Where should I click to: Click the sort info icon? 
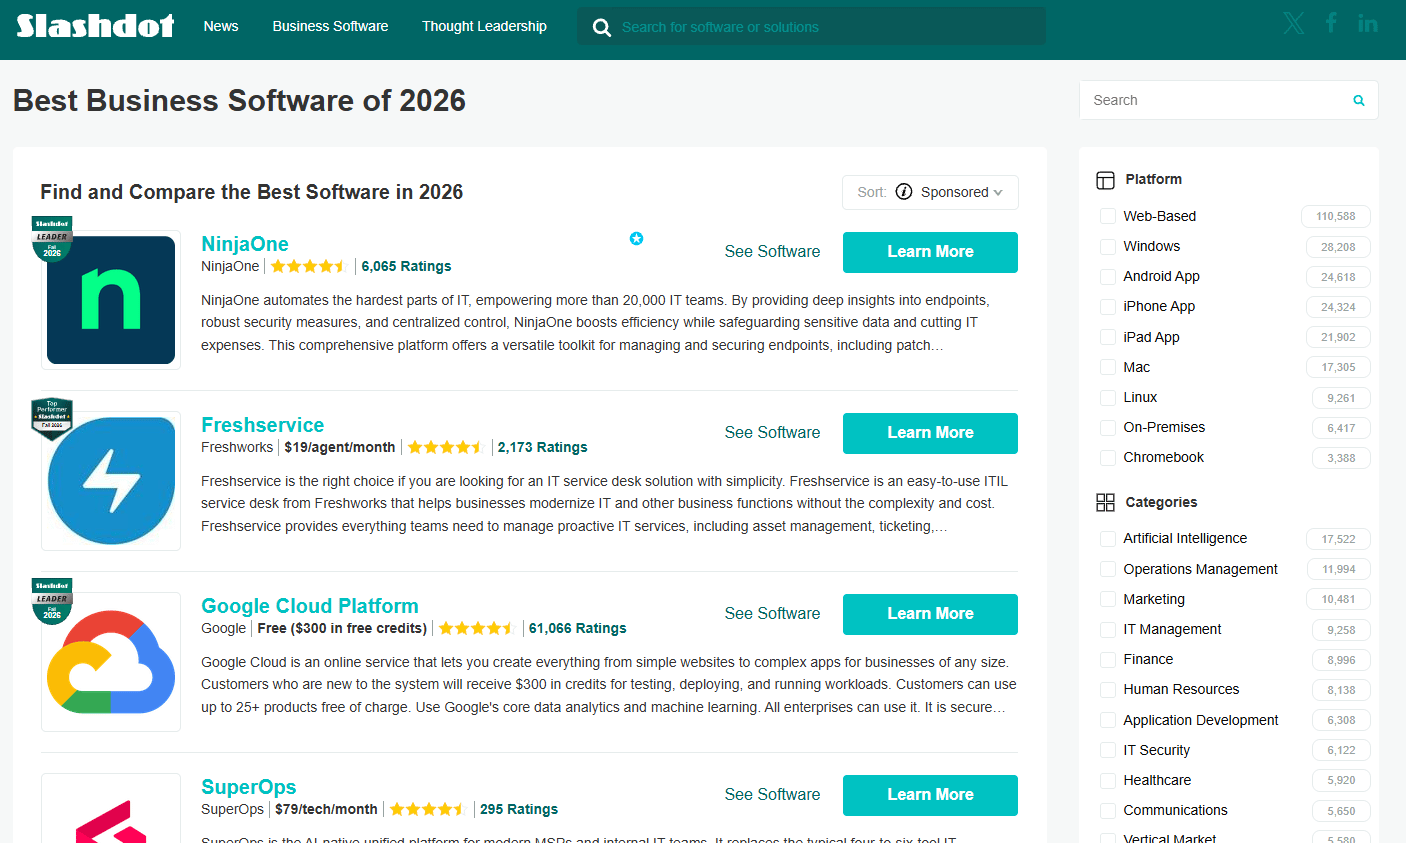coord(904,192)
